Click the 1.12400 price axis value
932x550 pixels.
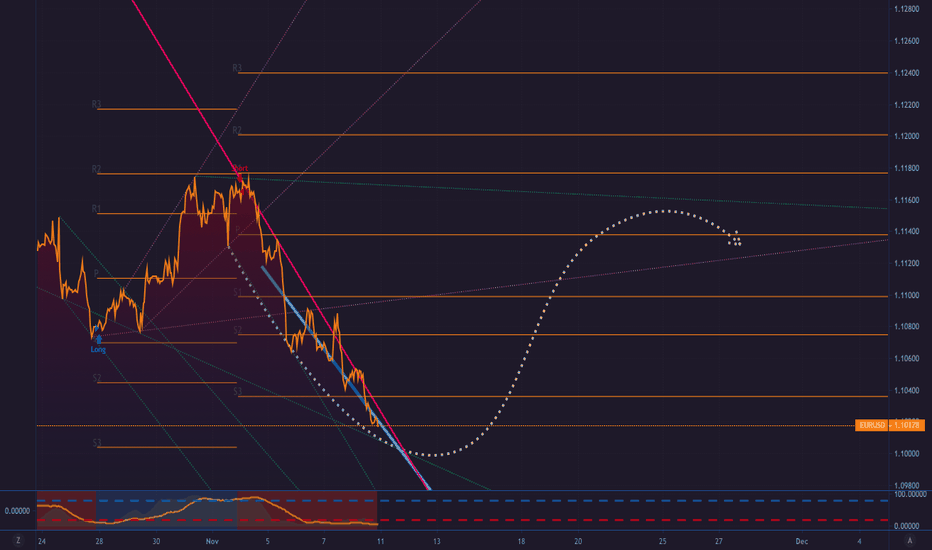tap(906, 73)
